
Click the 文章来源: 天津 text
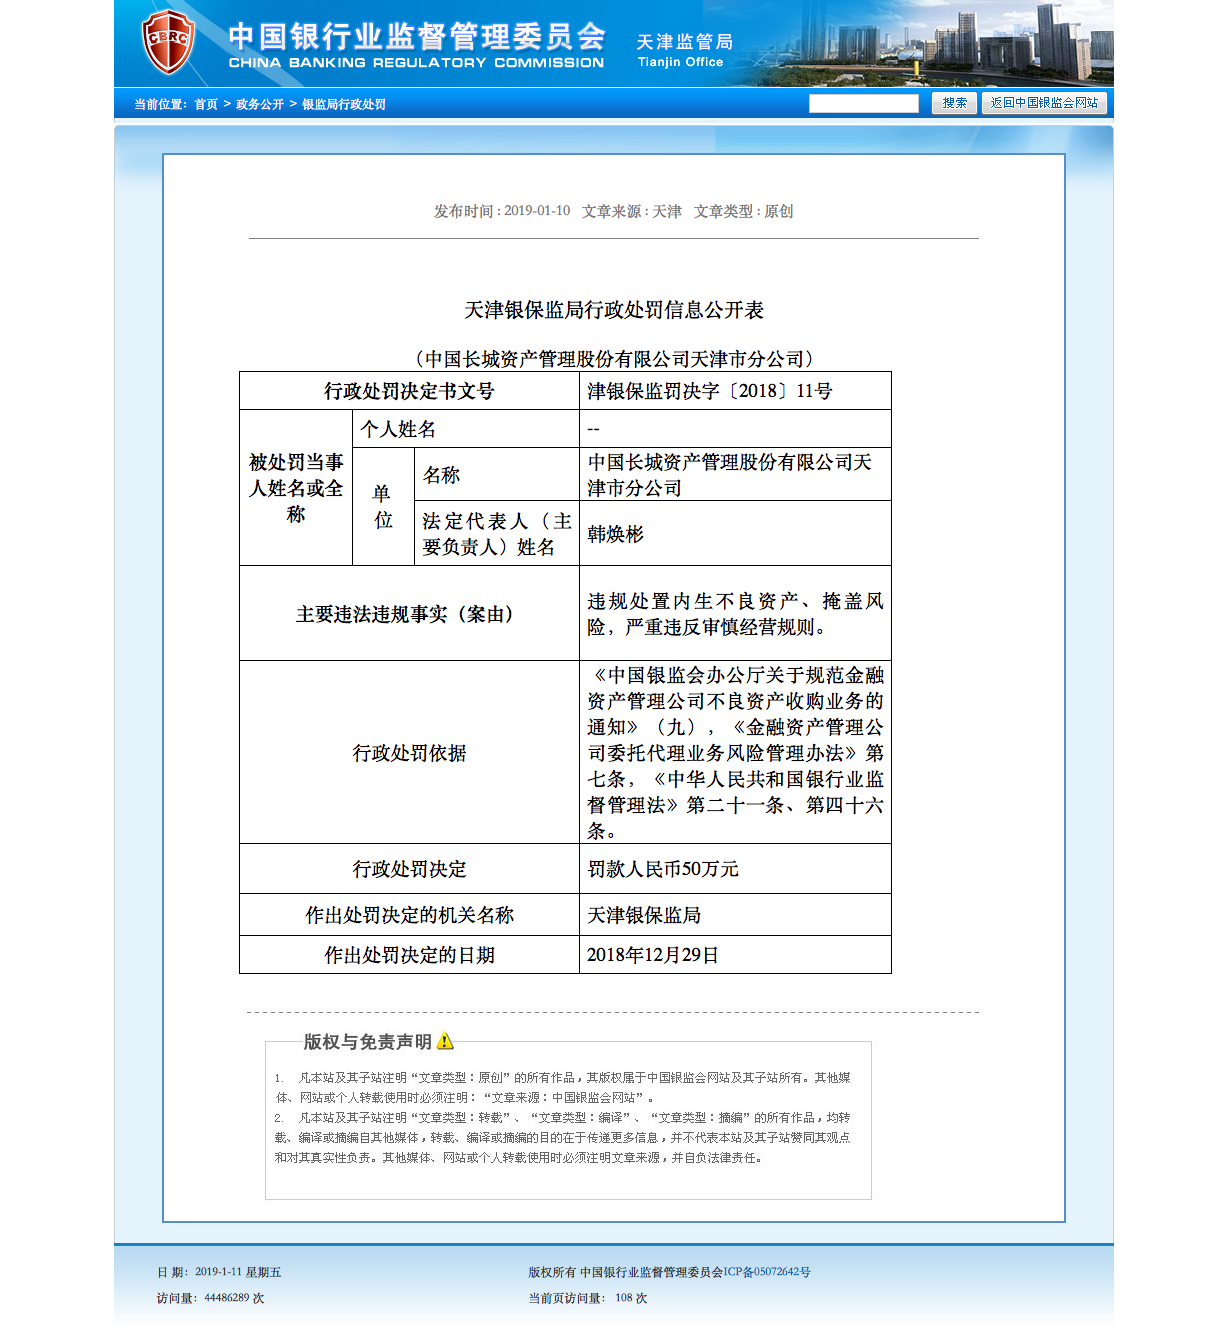click(x=632, y=211)
